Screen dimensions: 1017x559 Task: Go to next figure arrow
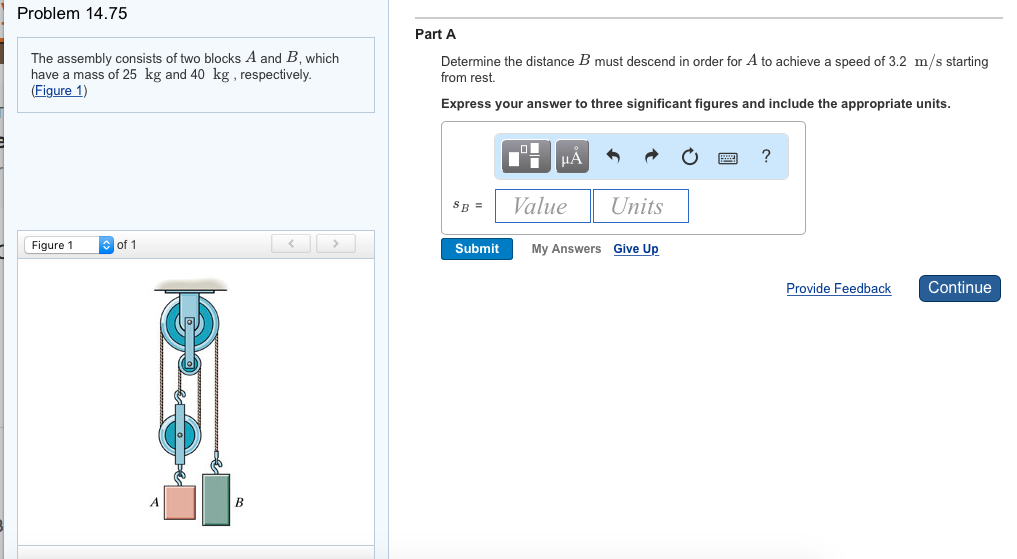pos(336,244)
